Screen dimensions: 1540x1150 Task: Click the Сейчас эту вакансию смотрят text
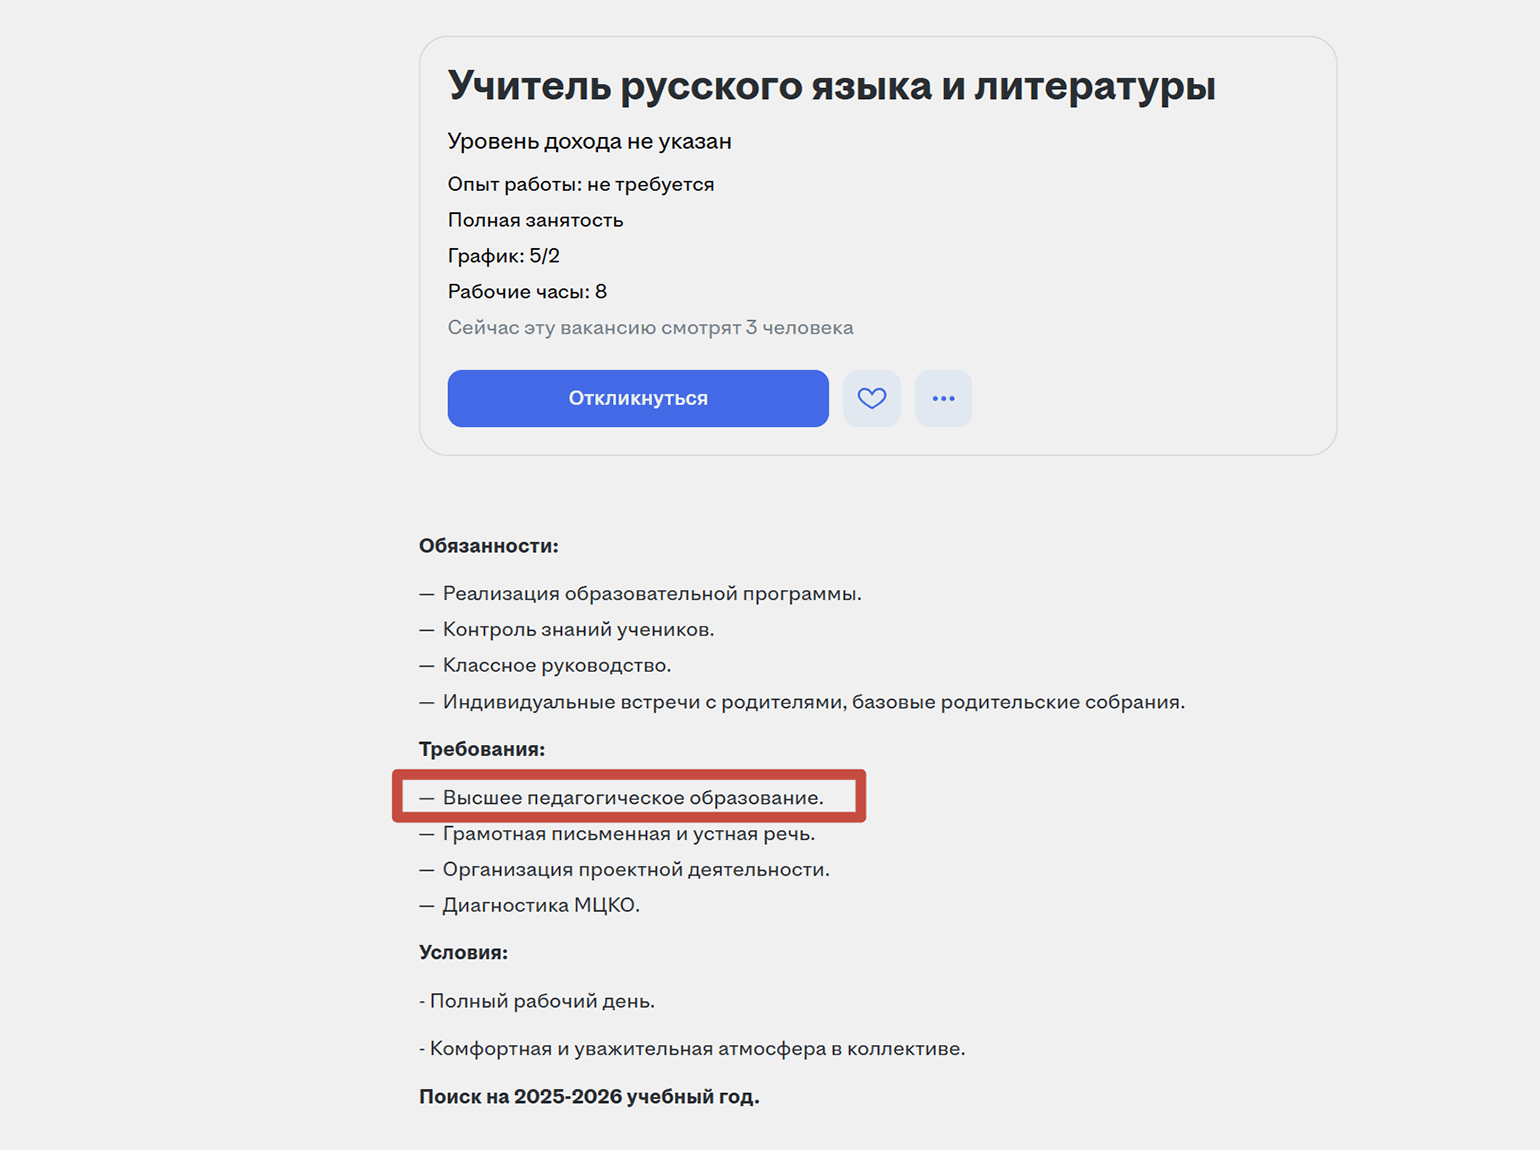(650, 328)
